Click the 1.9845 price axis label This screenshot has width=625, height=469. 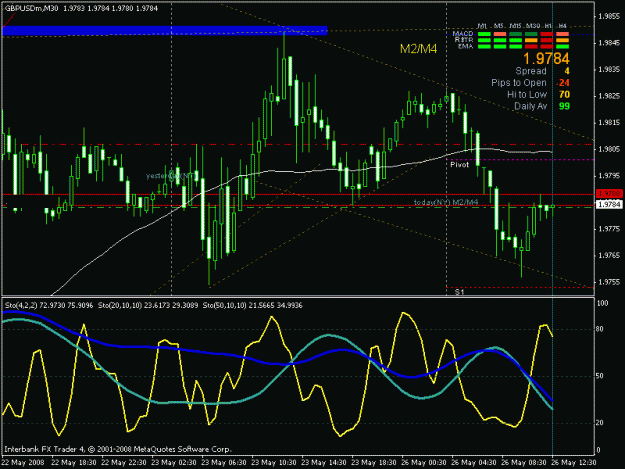click(x=609, y=43)
